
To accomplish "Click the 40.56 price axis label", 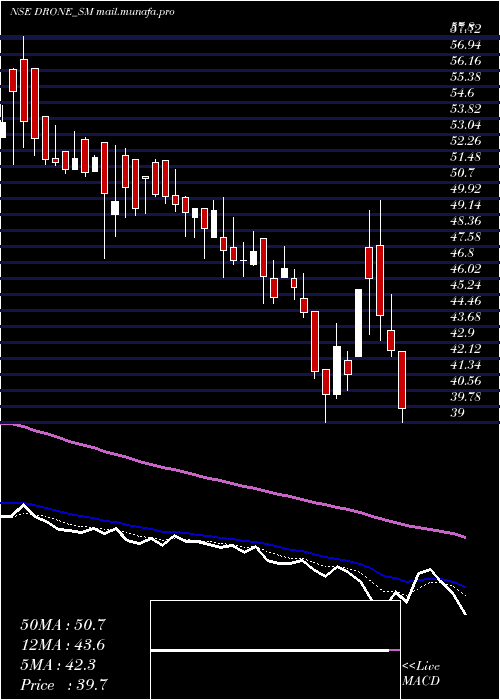I will 466,381.
